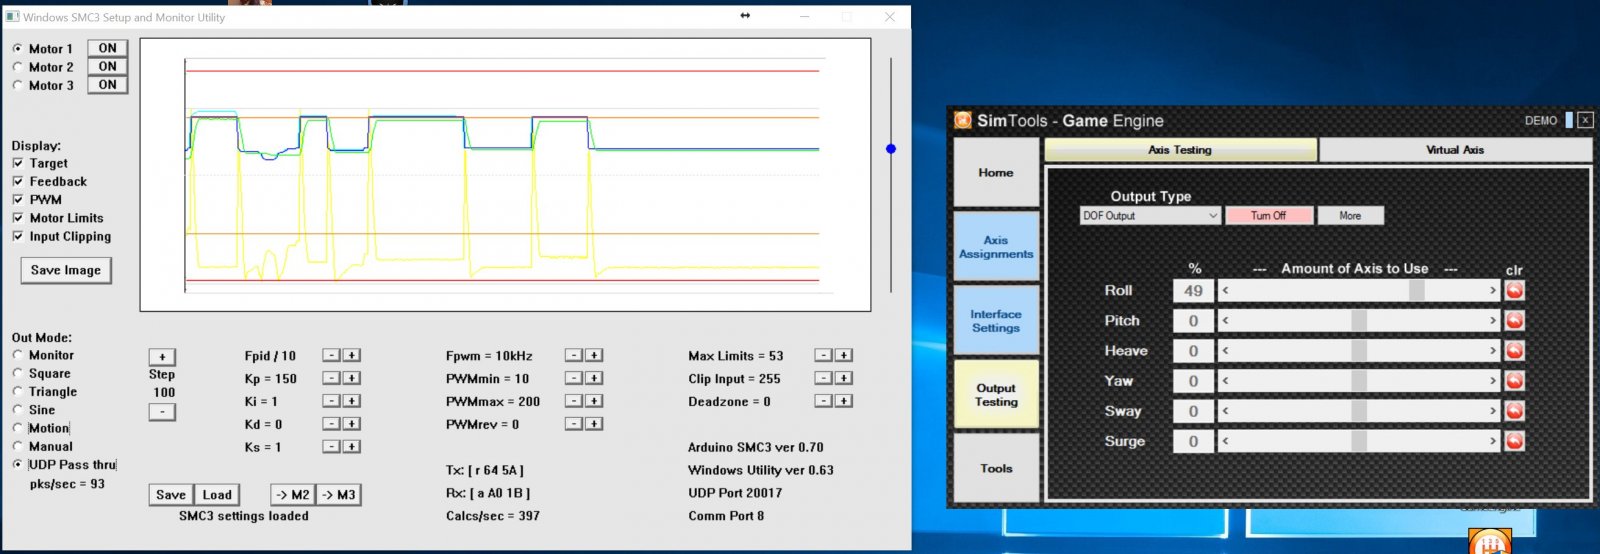Select Sine out mode
Image resolution: width=1600 pixels, height=554 pixels.
pos(18,410)
